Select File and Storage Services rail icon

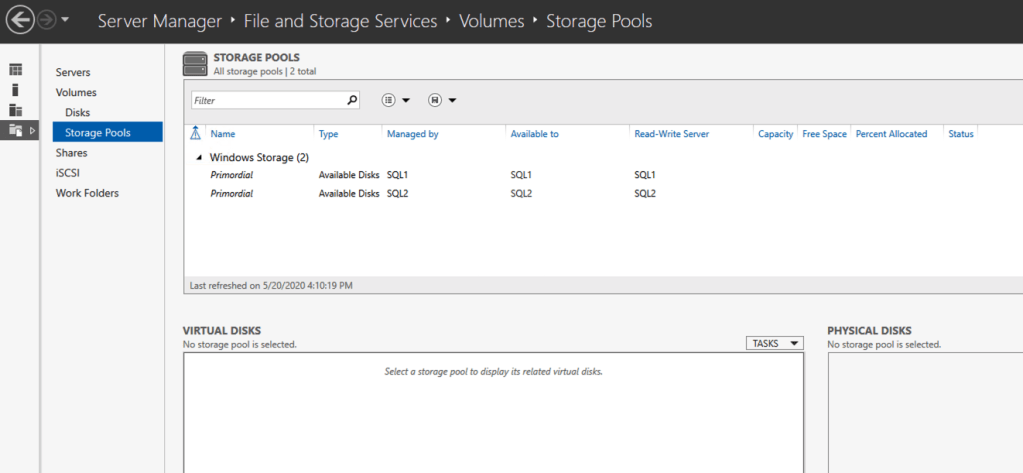[x=15, y=131]
